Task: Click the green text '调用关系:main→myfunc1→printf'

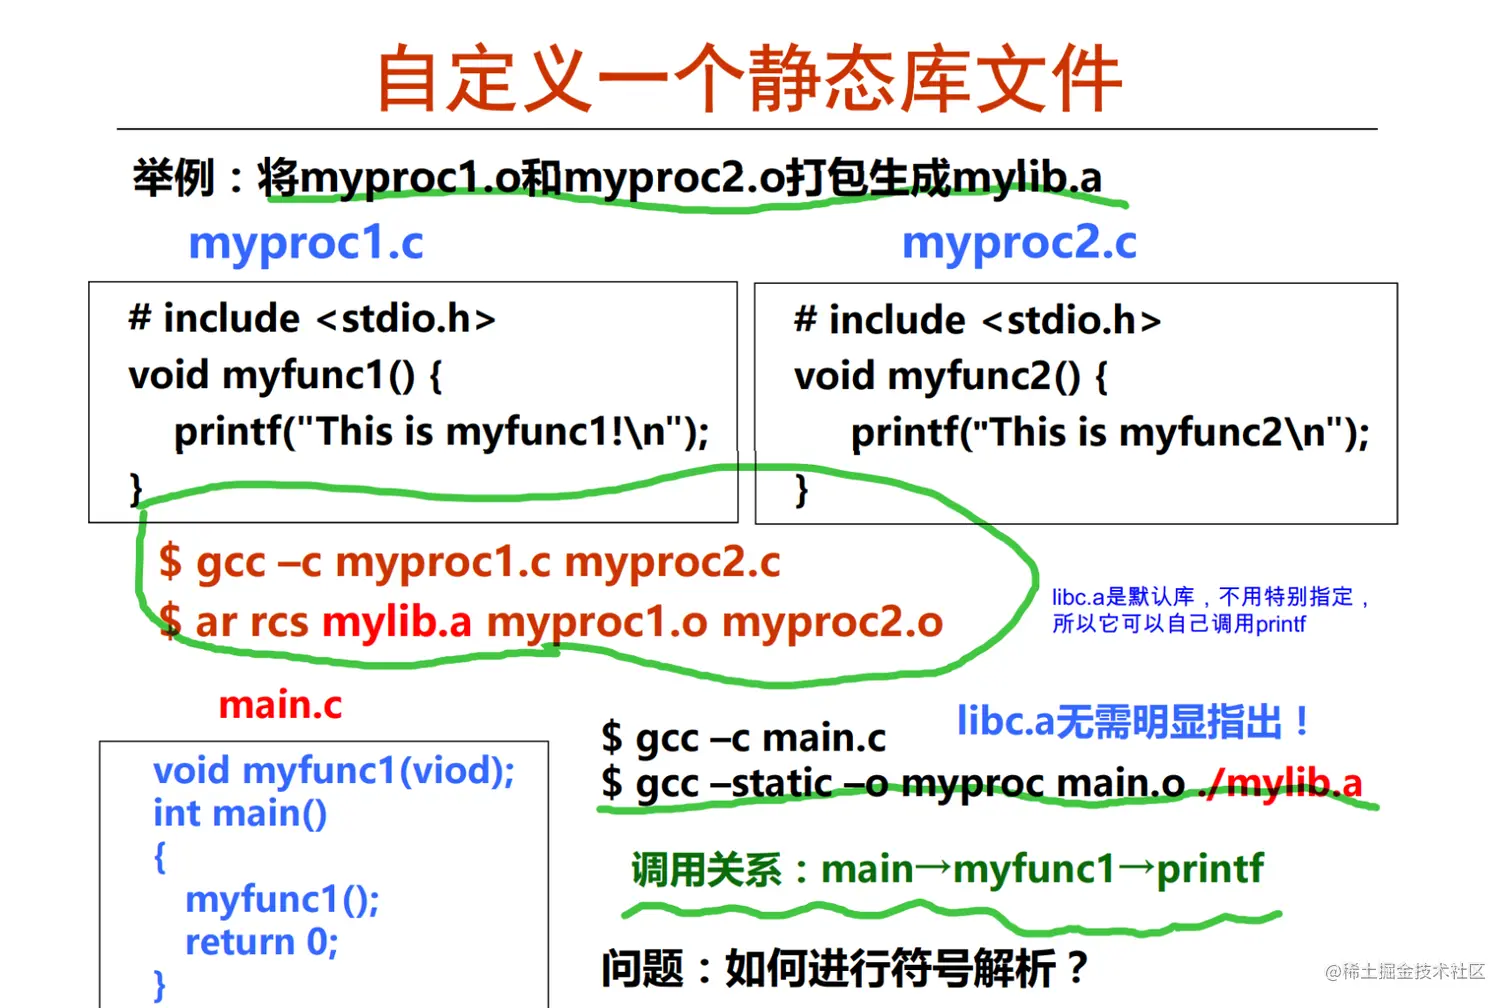Action: [x=947, y=869]
